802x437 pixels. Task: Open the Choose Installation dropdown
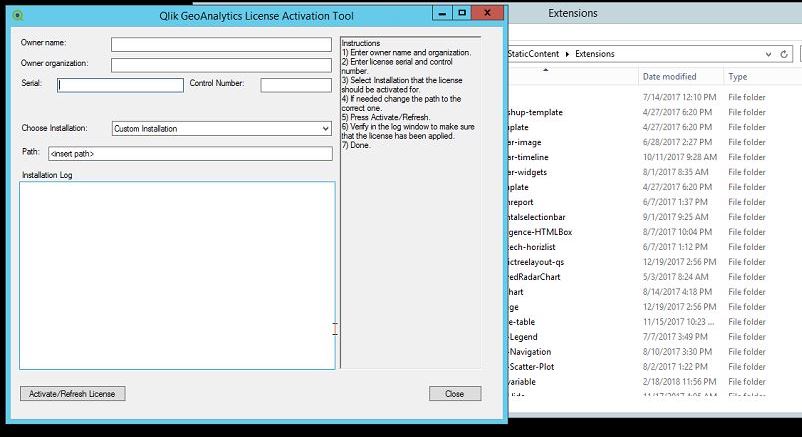pyautogui.click(x=221, y=128)
